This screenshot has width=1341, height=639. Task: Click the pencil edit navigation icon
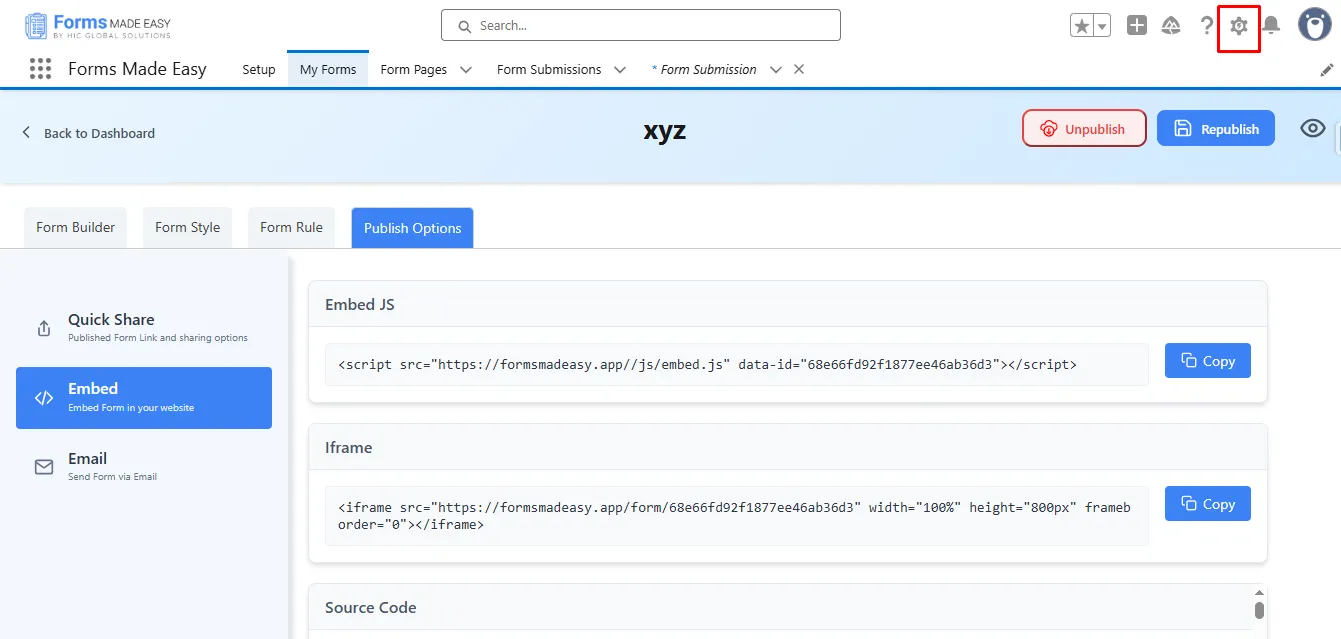[x=1327, y=70]
